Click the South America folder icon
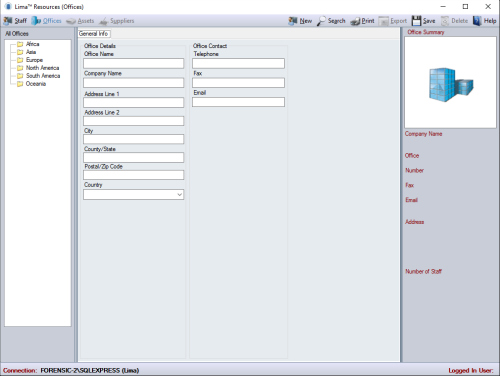 [20, 76]
